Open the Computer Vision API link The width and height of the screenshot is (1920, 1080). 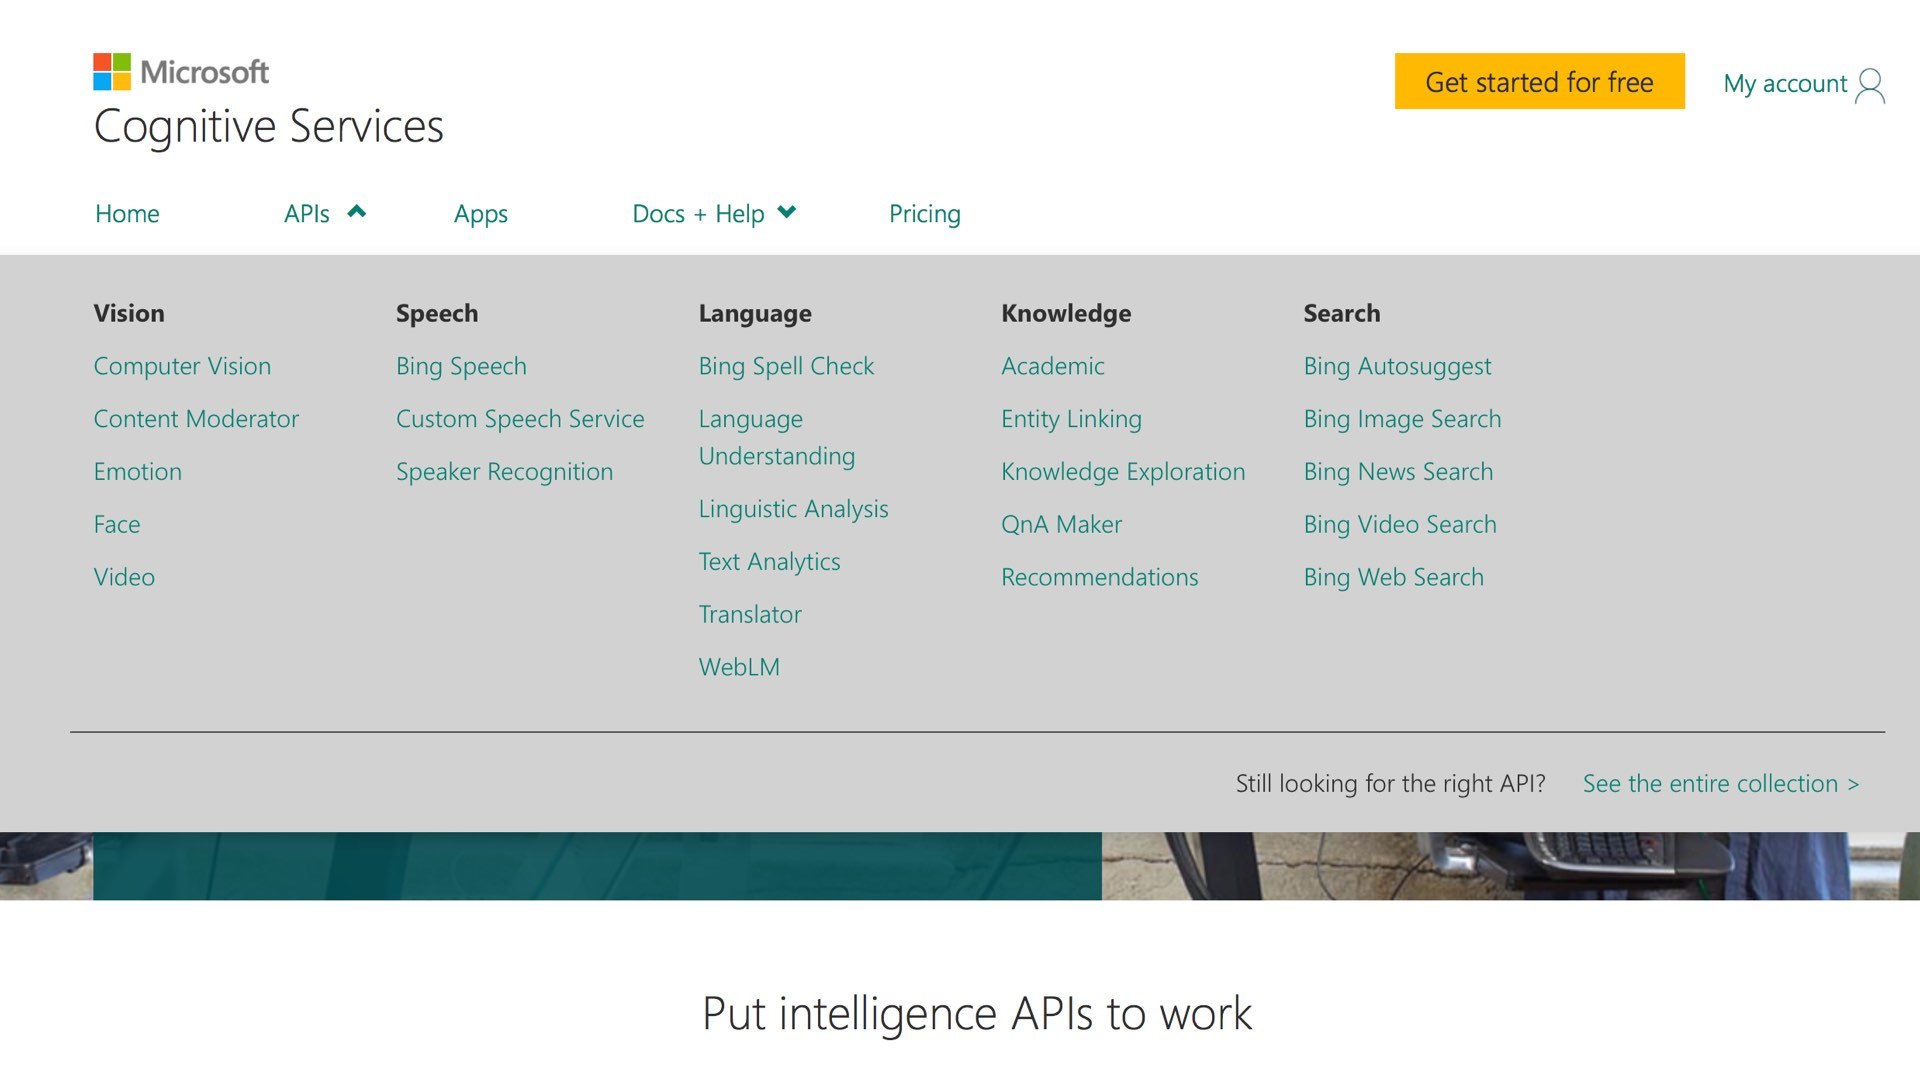click(x=182, y=366)
